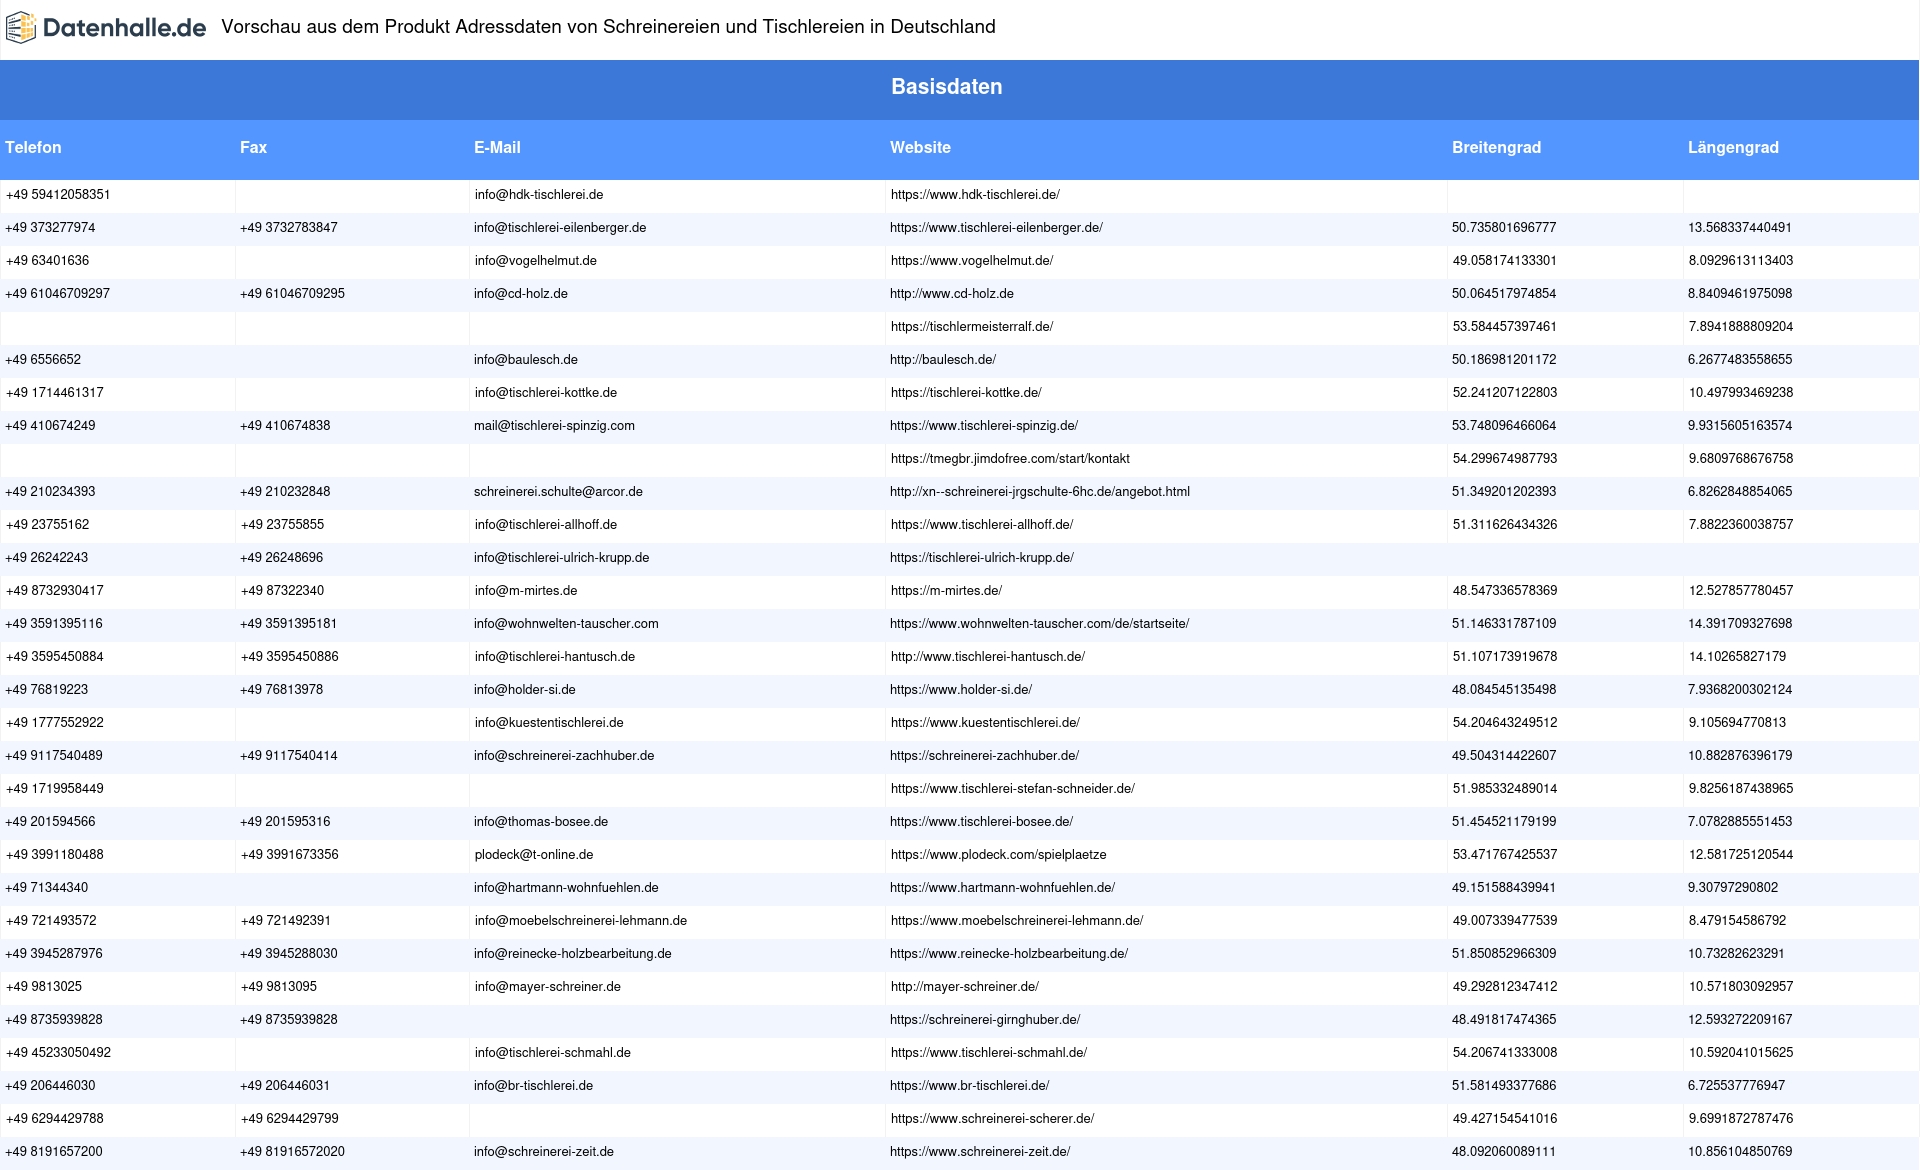Viewport: 1920px width, 1170px height.
Task: Click the Basisdaten section title
Action: (947, 87)
